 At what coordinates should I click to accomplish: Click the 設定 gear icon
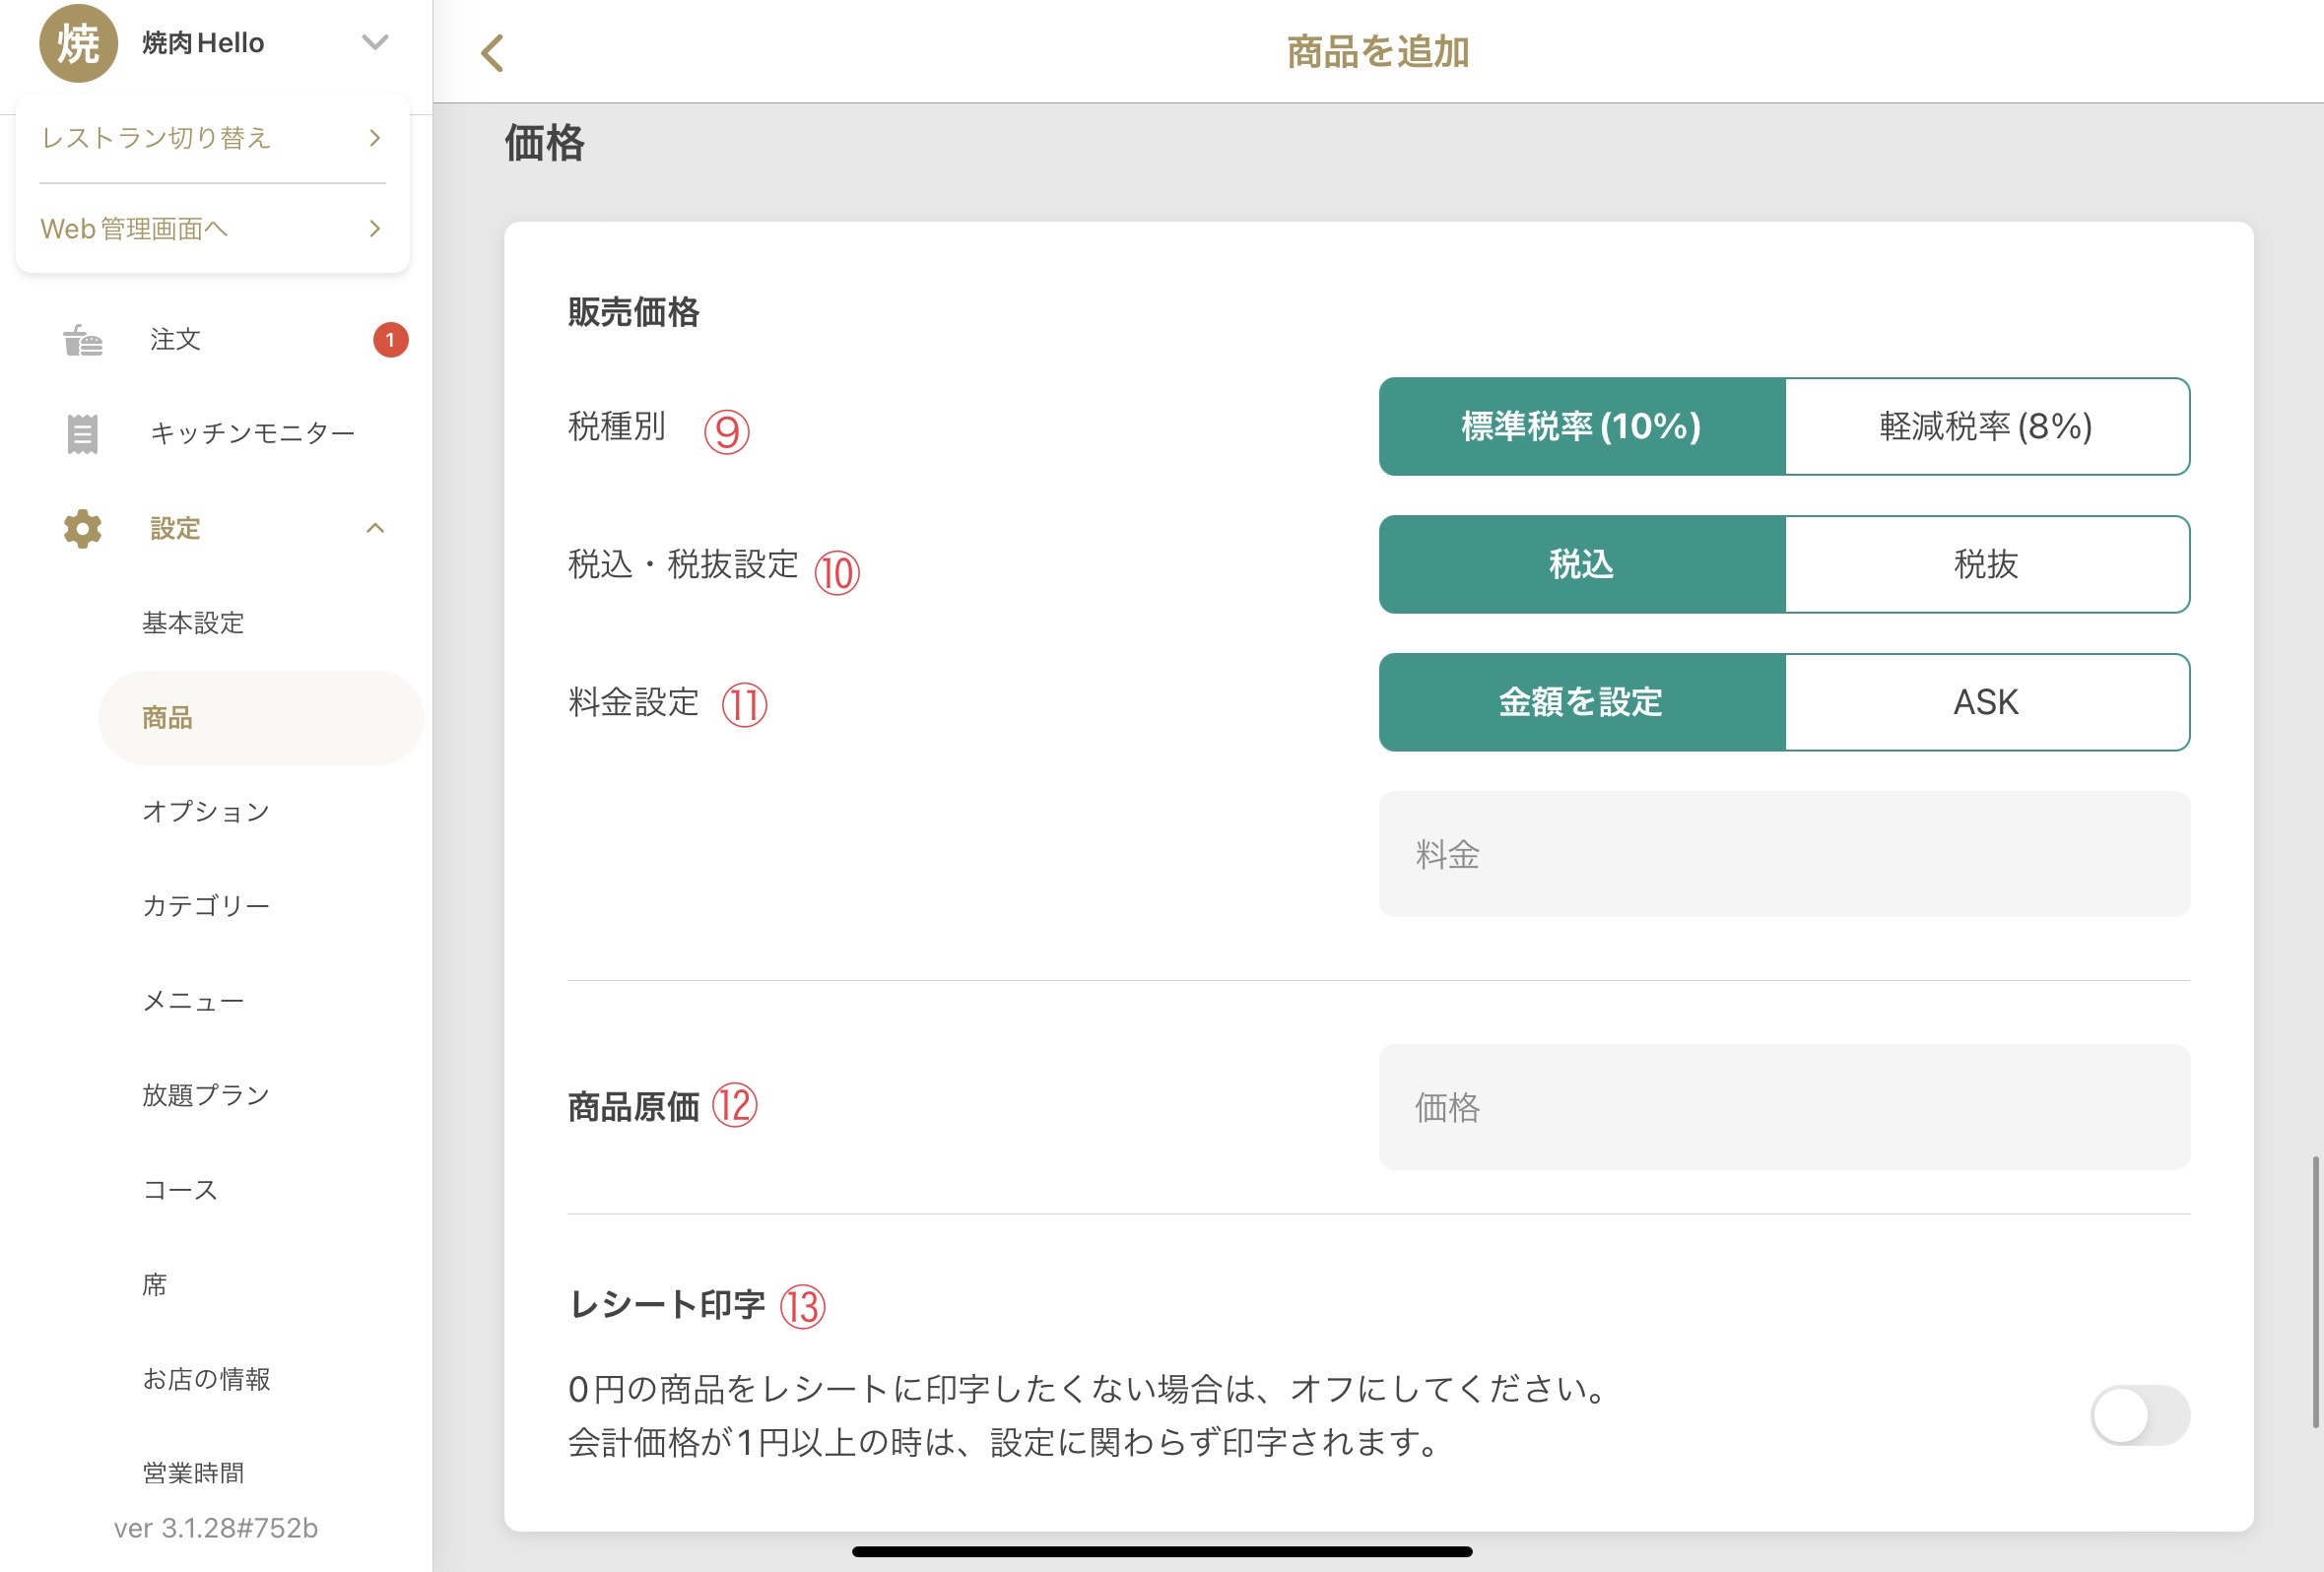82,528
